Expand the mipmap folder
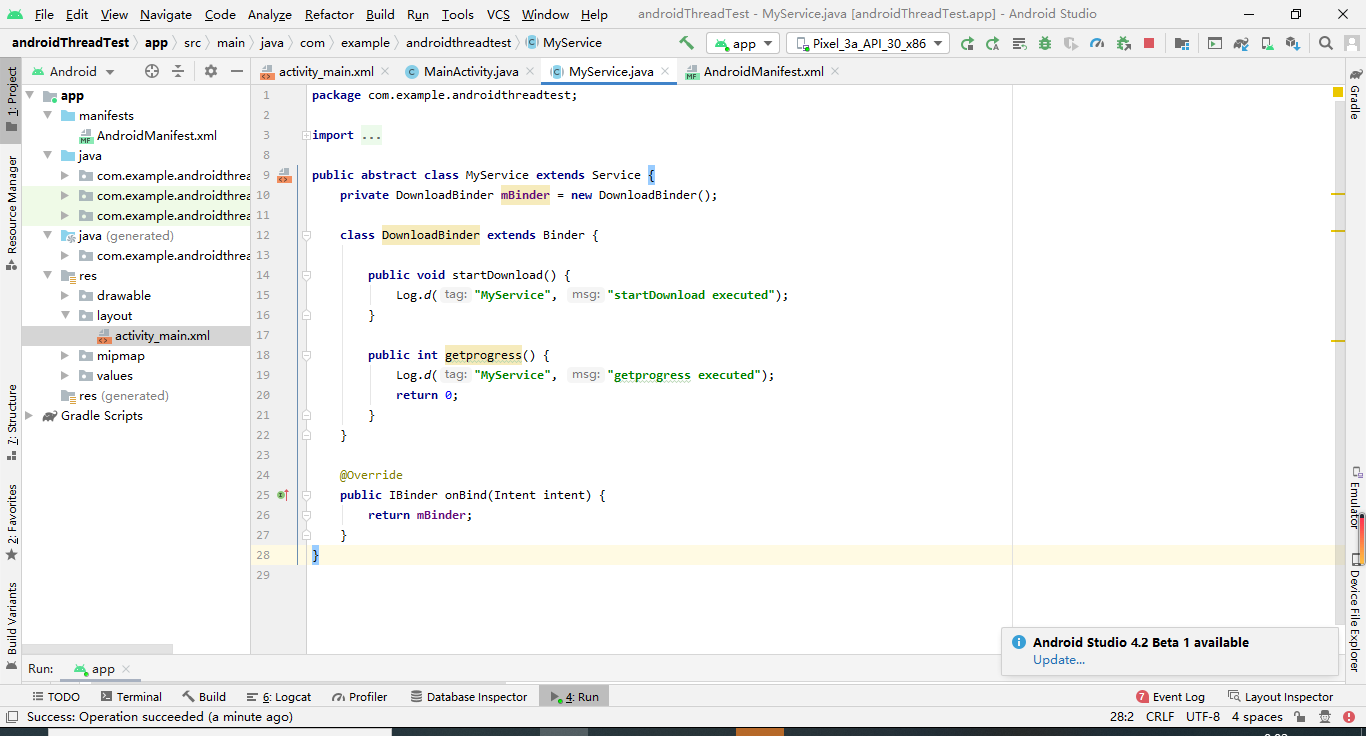Image resolution: width=1366 pixels, height=736 pixels. click(66, 356)
